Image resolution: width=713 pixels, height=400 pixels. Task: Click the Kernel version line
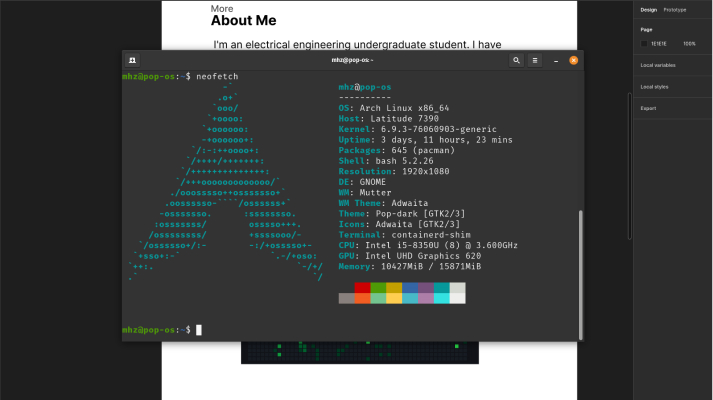click(x=417, y=129)
